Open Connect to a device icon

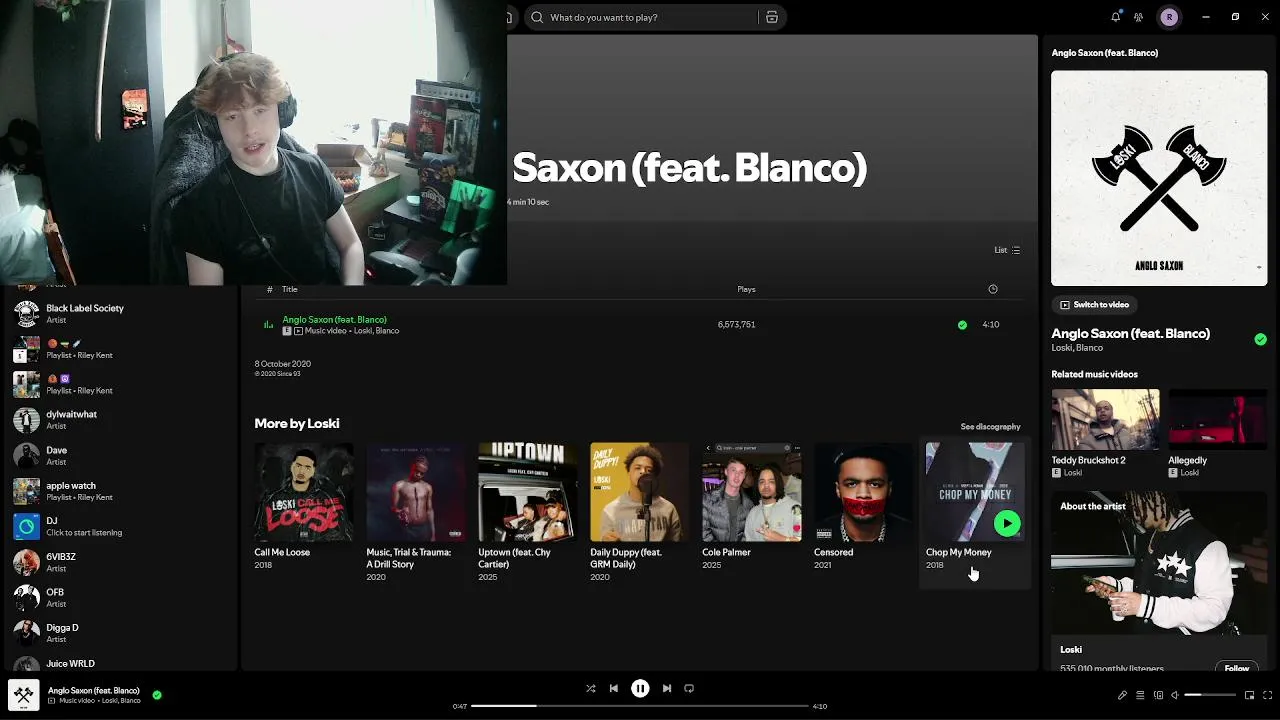(x=1158, y=695)
